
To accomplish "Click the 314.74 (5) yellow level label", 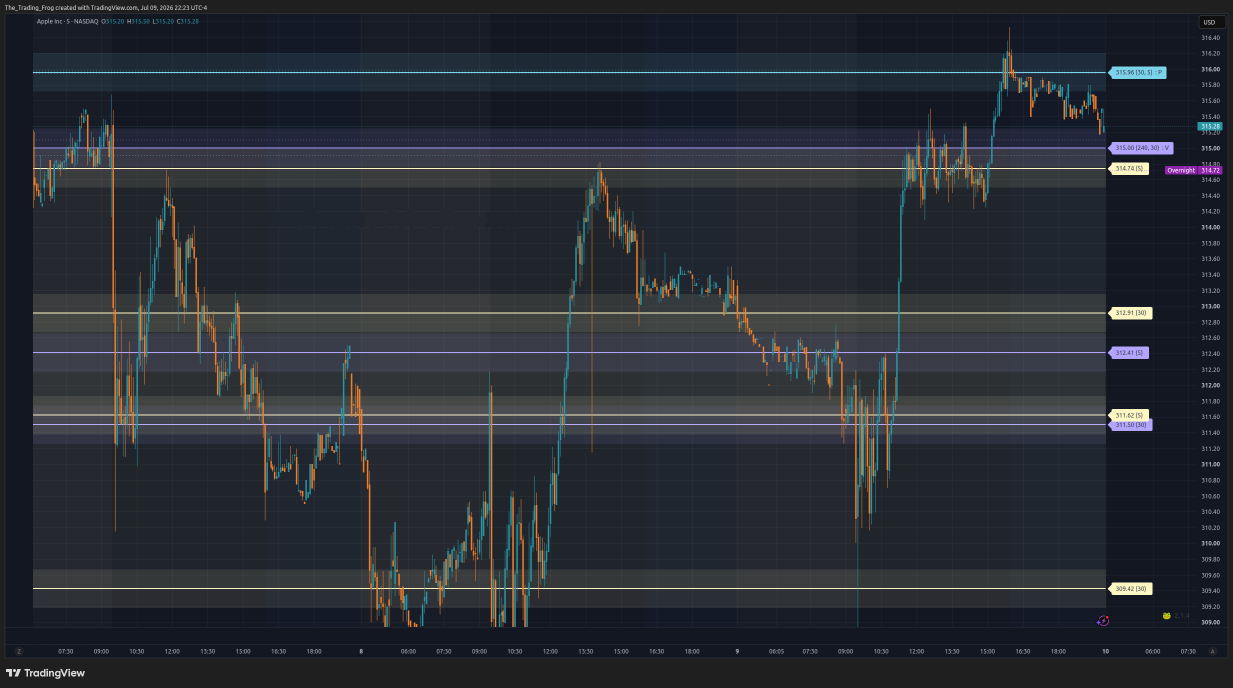I will pyautogui.click(x=1129, y=168).
